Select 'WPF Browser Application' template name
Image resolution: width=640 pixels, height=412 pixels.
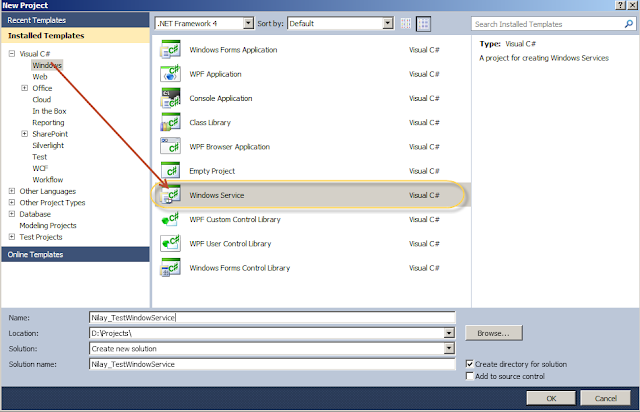(x=229, y=147)
